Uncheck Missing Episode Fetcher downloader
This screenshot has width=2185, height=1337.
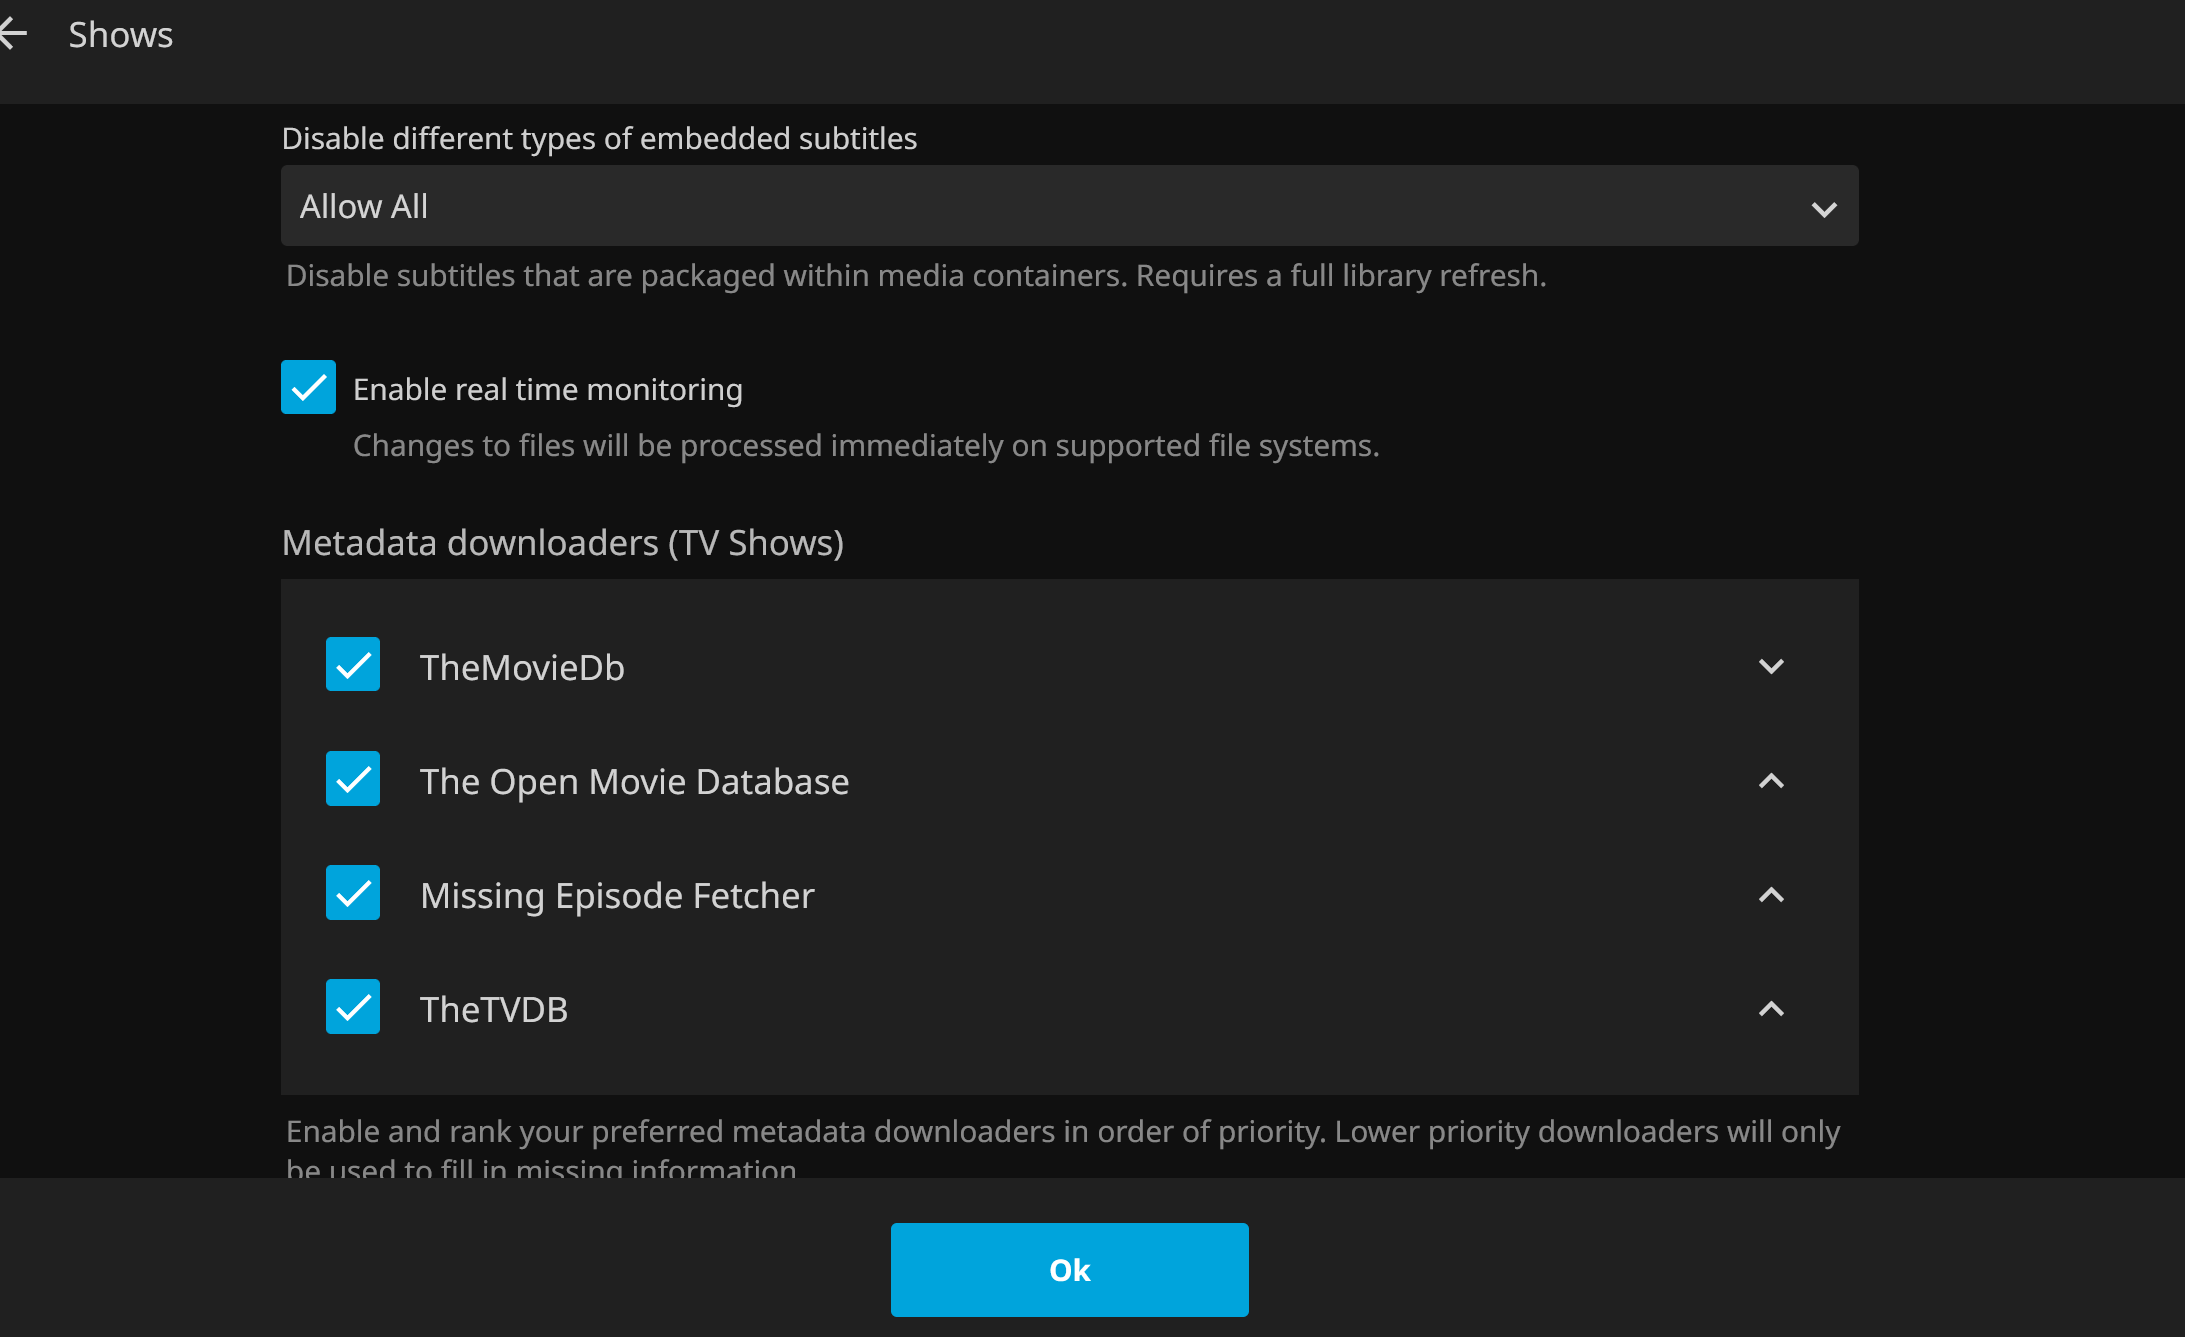click(x=353, y=893)
